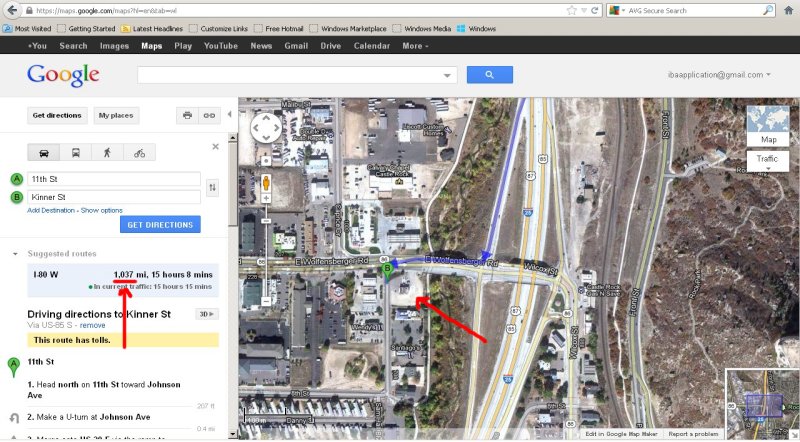
Task: Bookmark page with the star icon
Action: point(572,10)
